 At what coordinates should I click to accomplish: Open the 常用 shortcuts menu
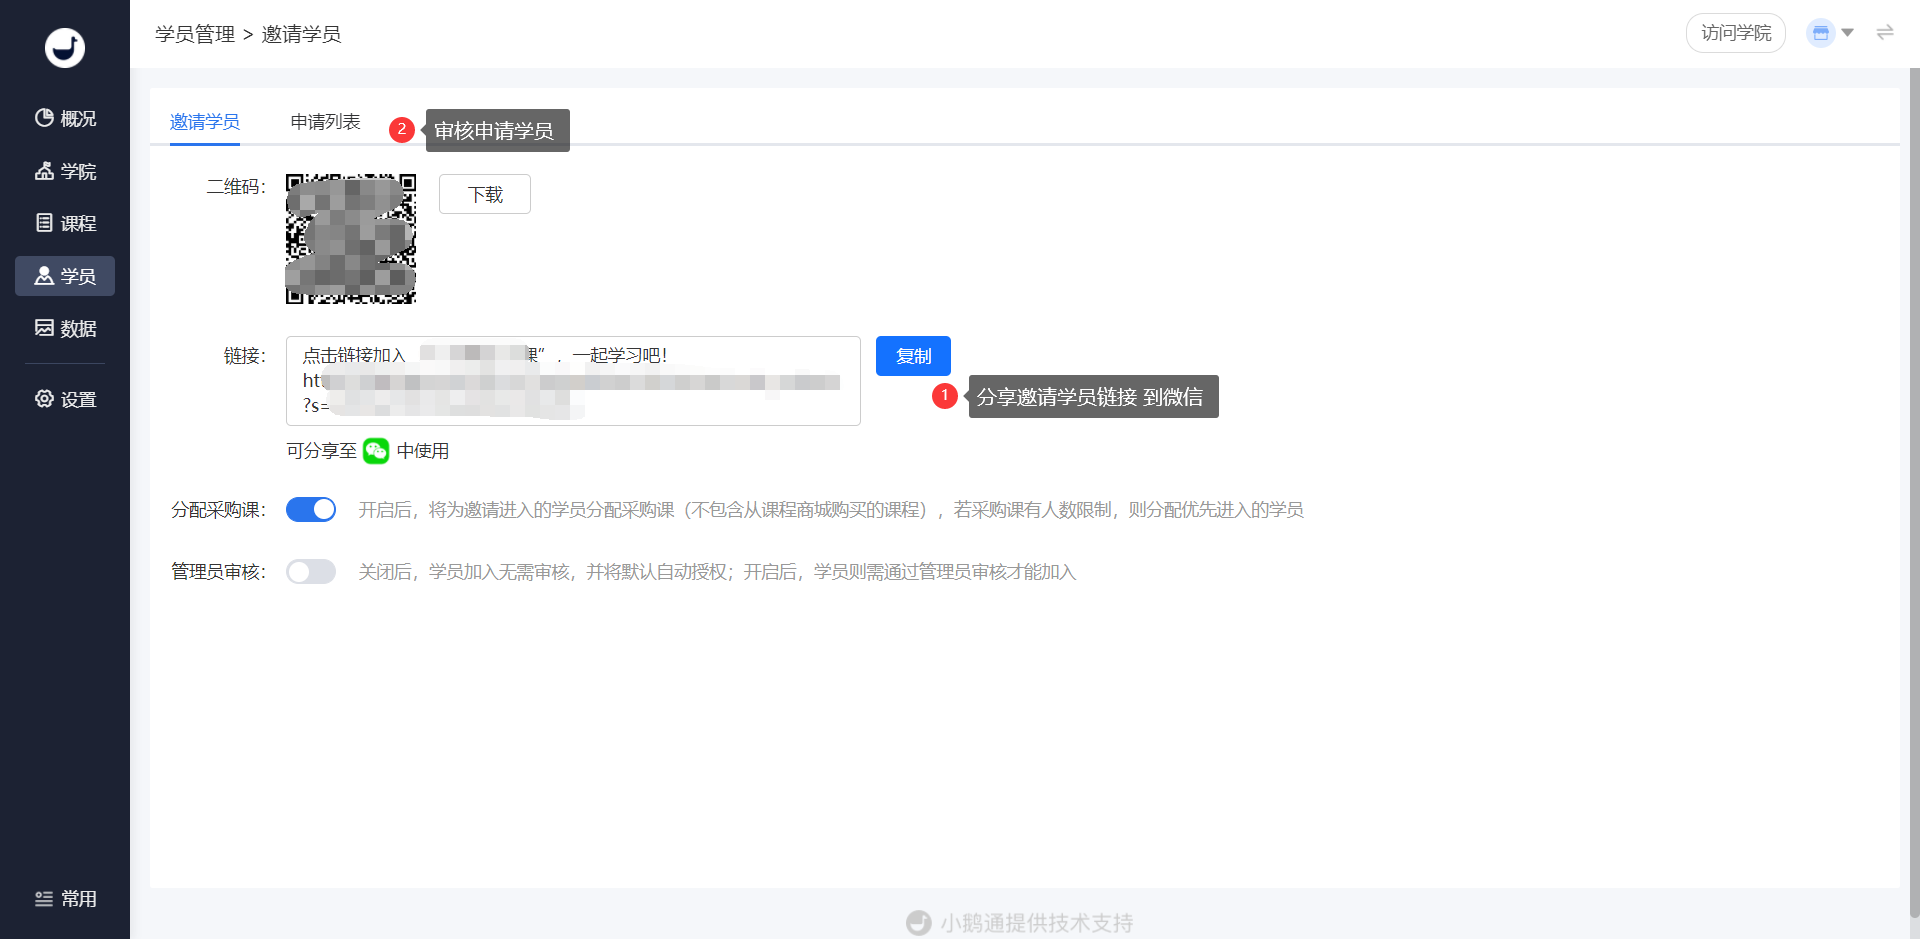coord(65,899)
